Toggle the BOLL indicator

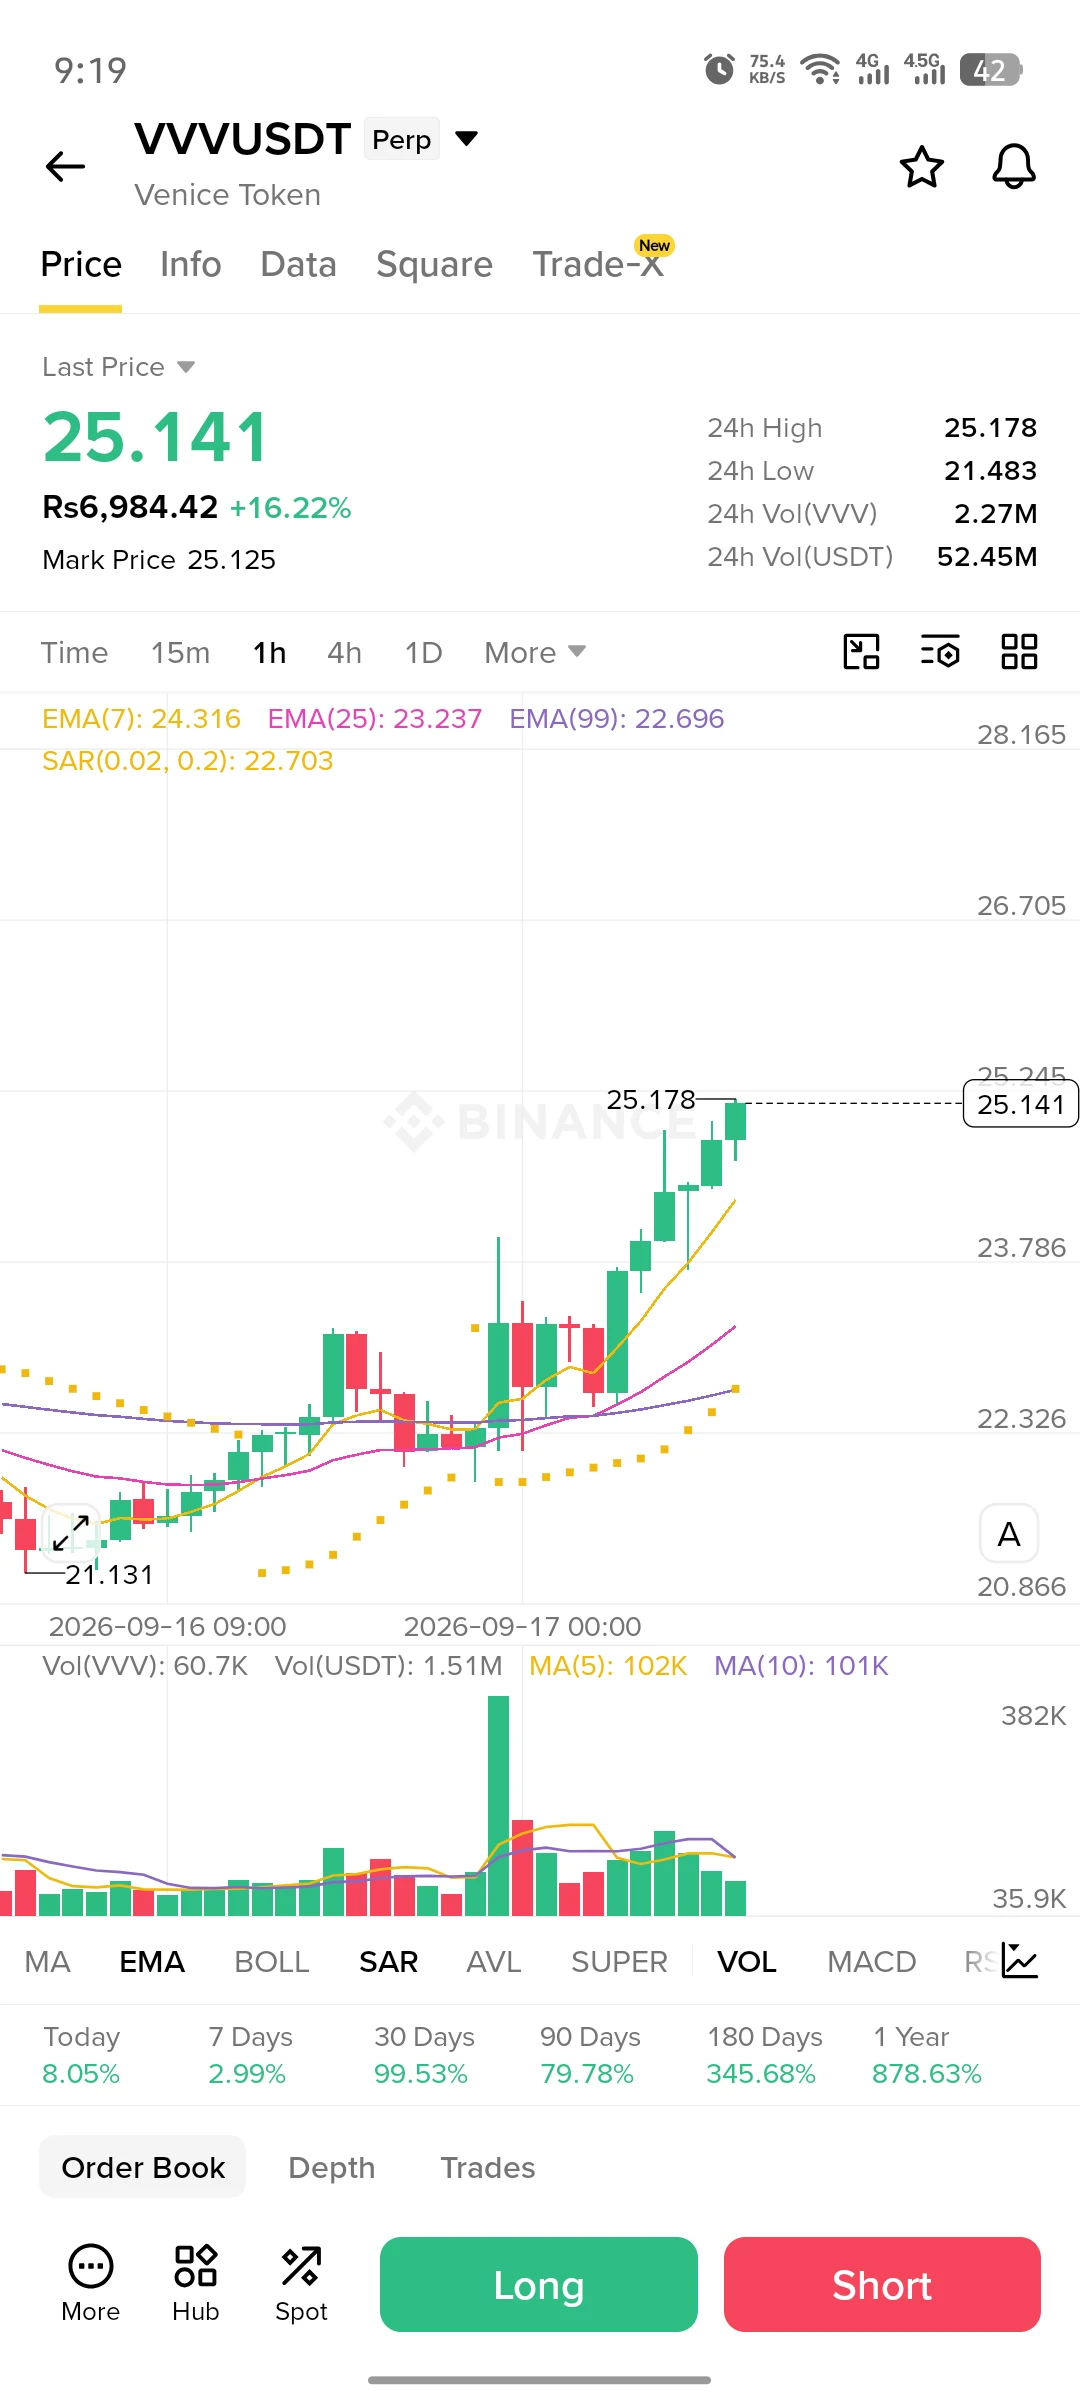point(272,1962)
